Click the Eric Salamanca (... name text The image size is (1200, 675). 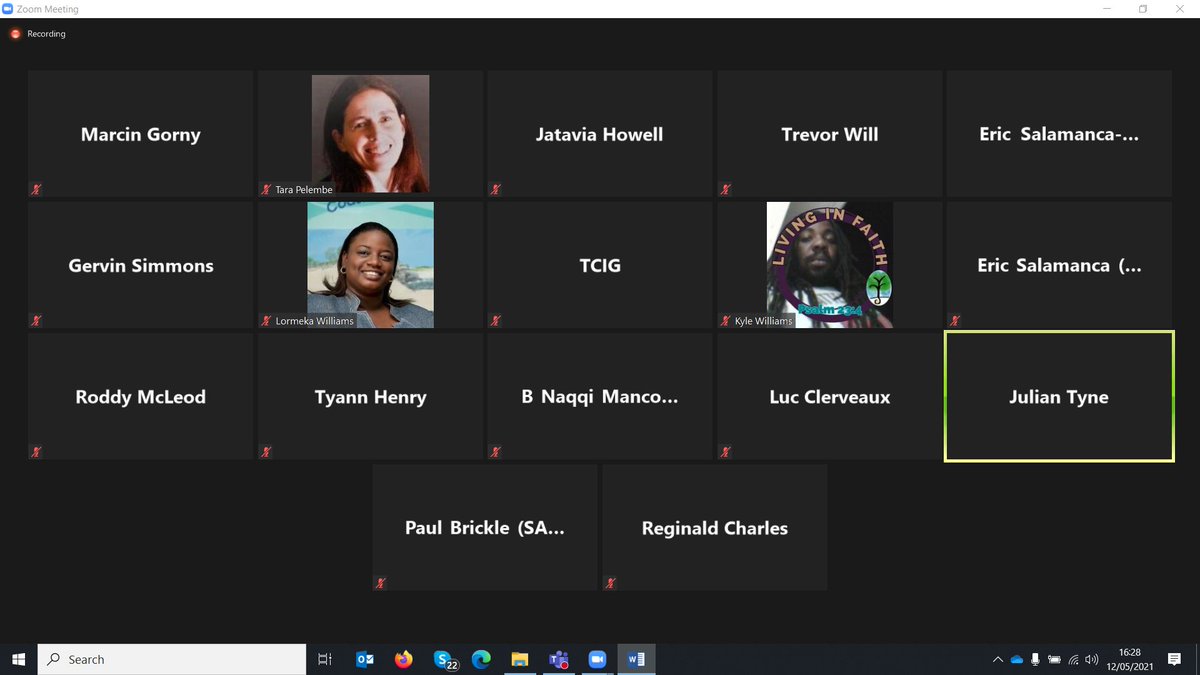1059,266
